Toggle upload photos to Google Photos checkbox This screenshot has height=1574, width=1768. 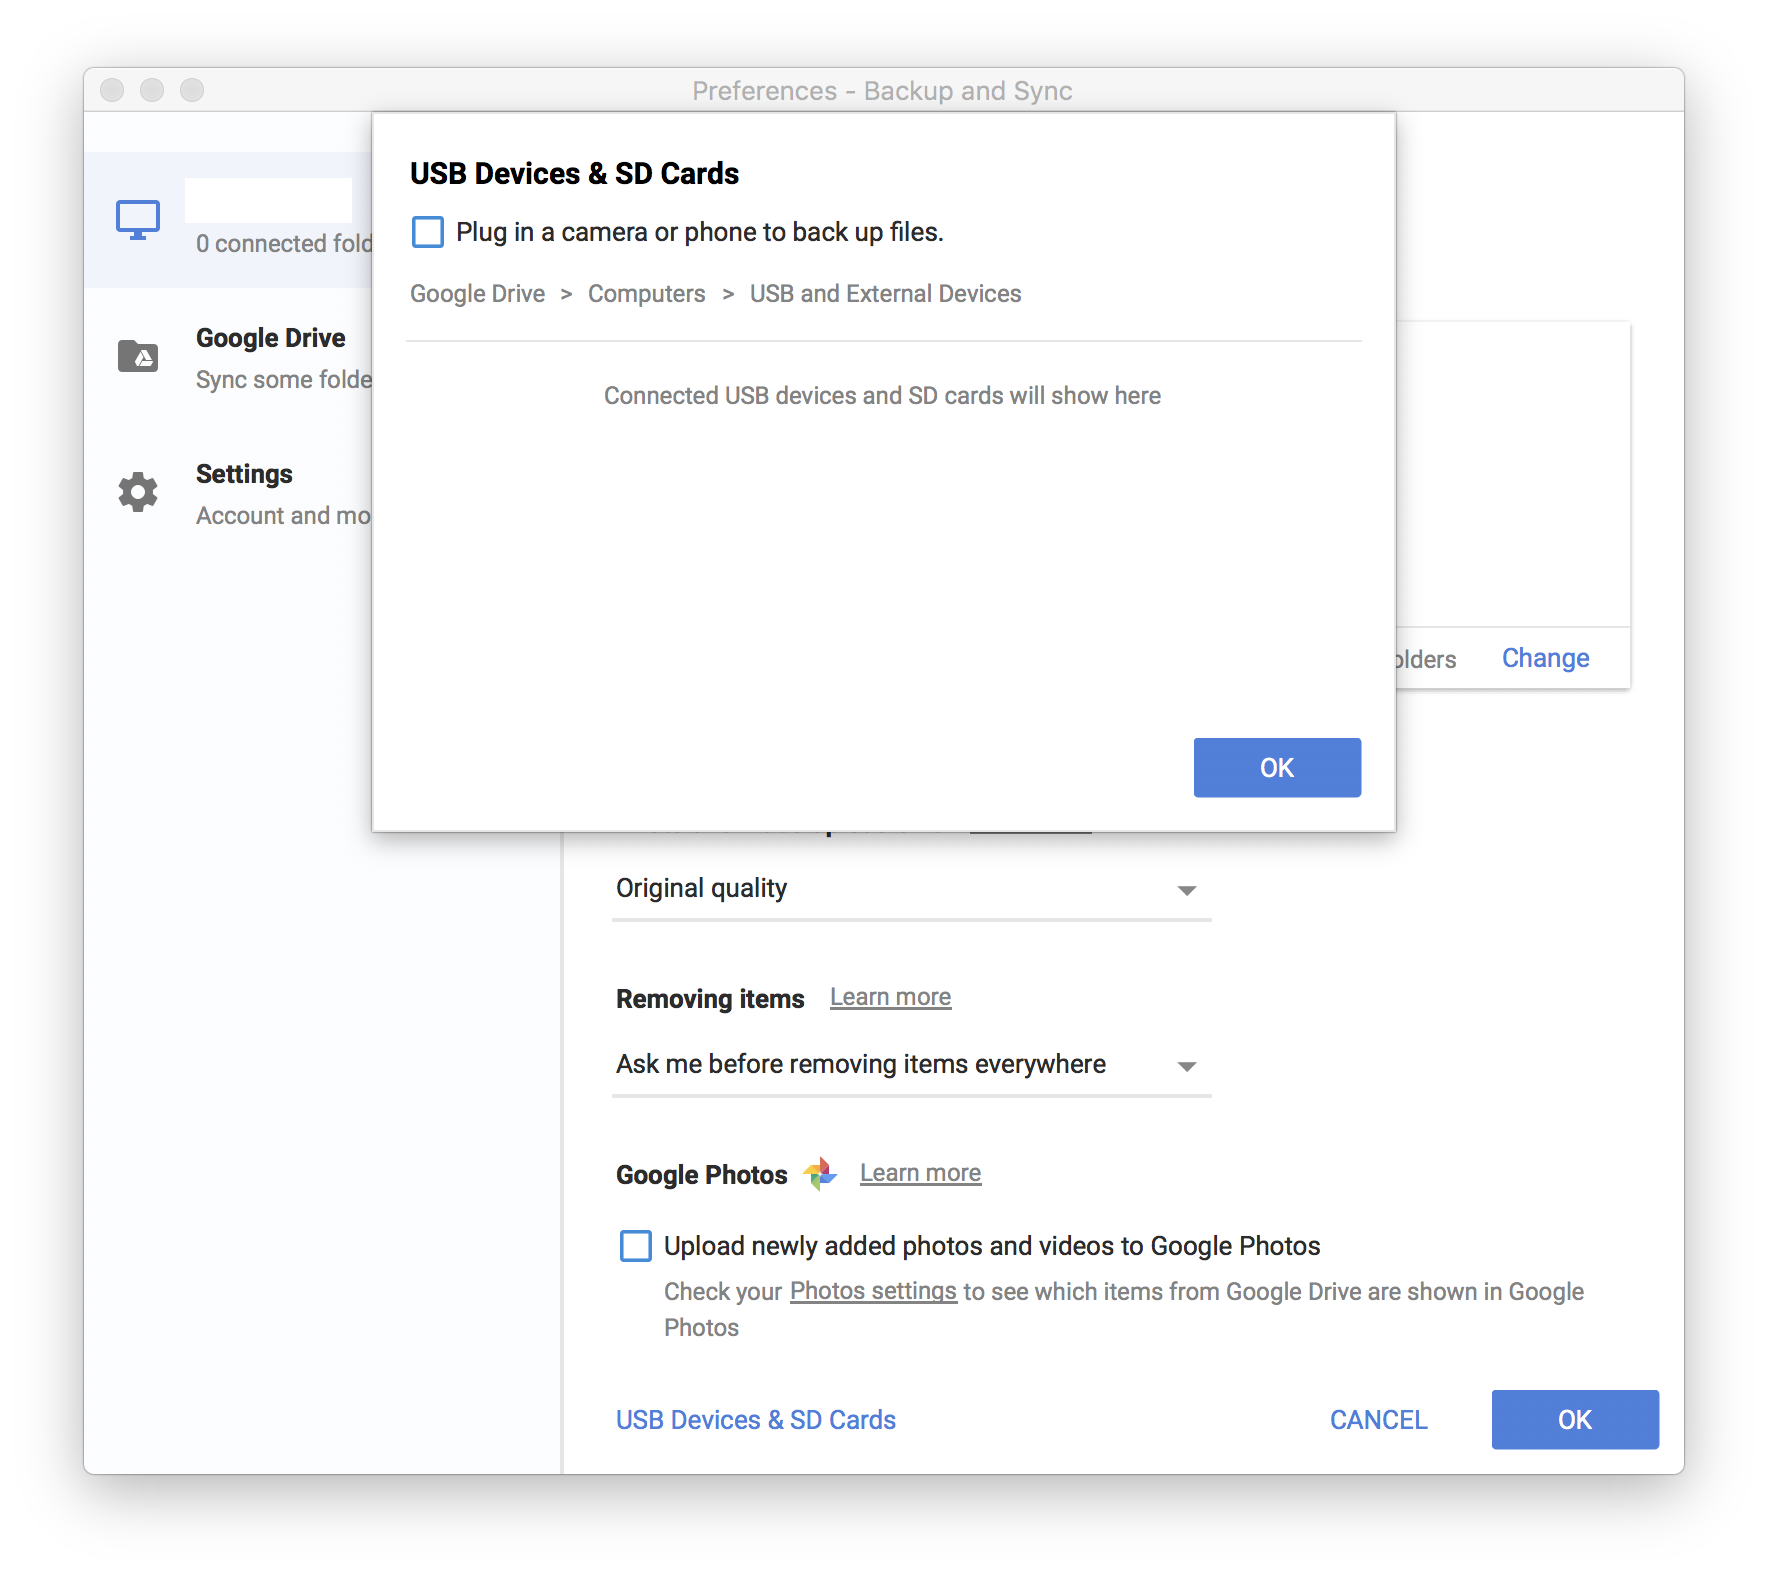[x=636, y=1246]
